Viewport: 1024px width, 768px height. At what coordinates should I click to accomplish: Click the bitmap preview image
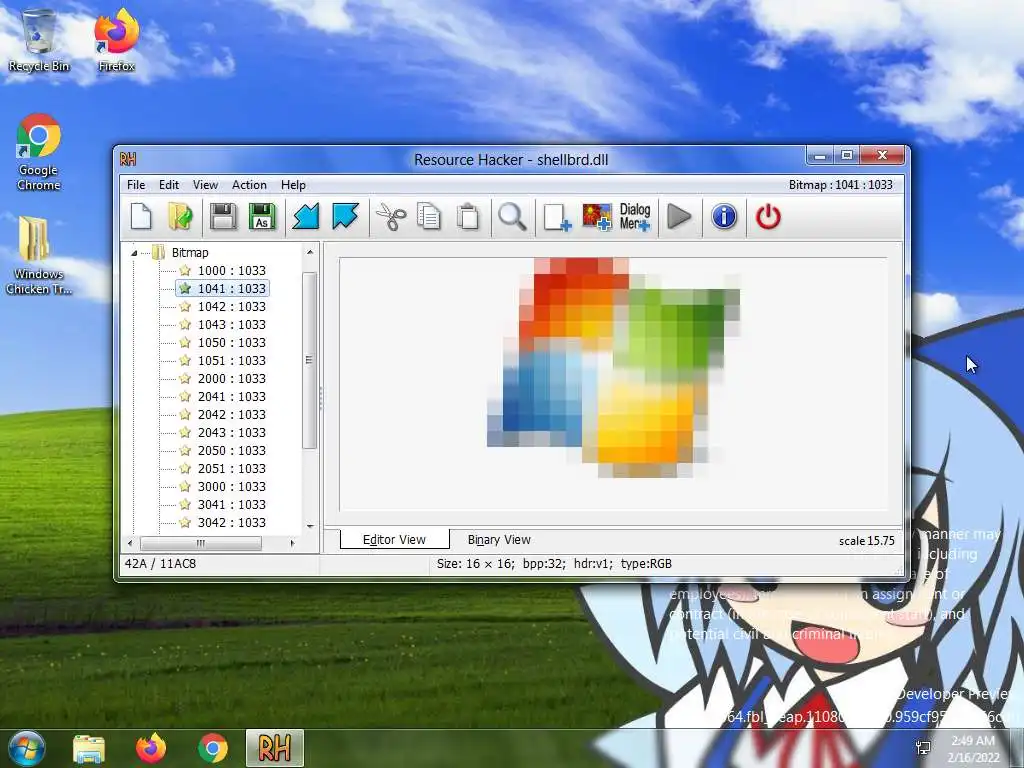pyautogui.click(x=614, y=367)
